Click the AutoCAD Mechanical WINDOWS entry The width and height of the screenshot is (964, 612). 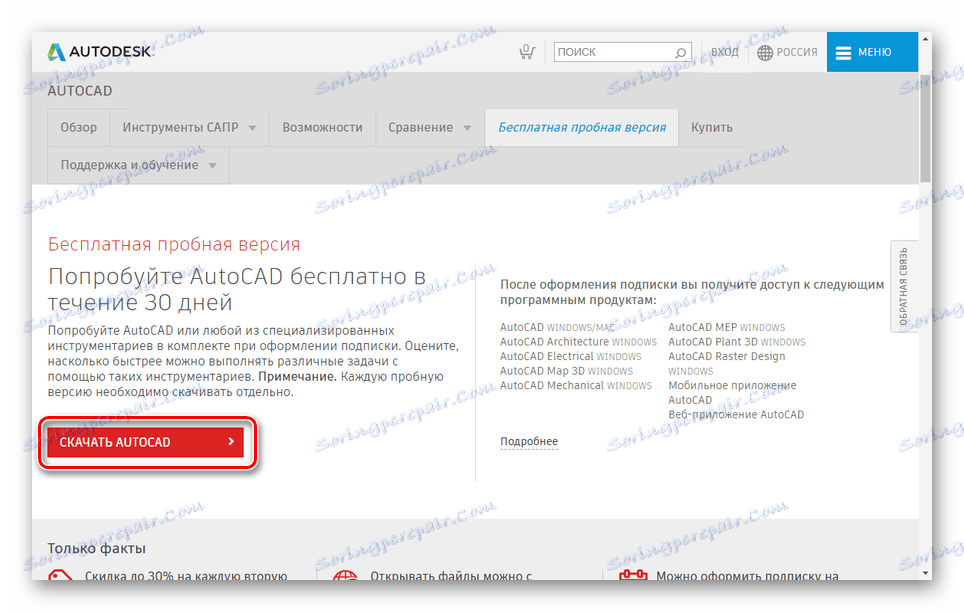[x=575, y=385]
